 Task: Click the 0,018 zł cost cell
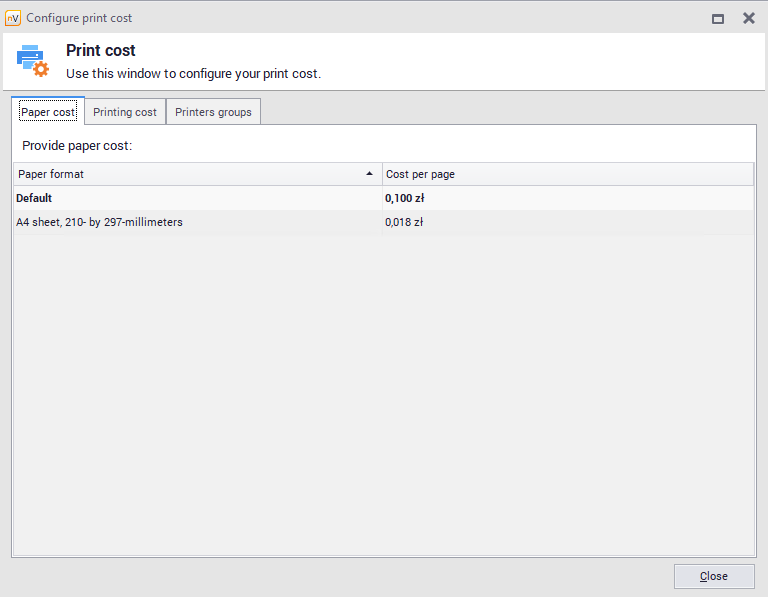404,222
